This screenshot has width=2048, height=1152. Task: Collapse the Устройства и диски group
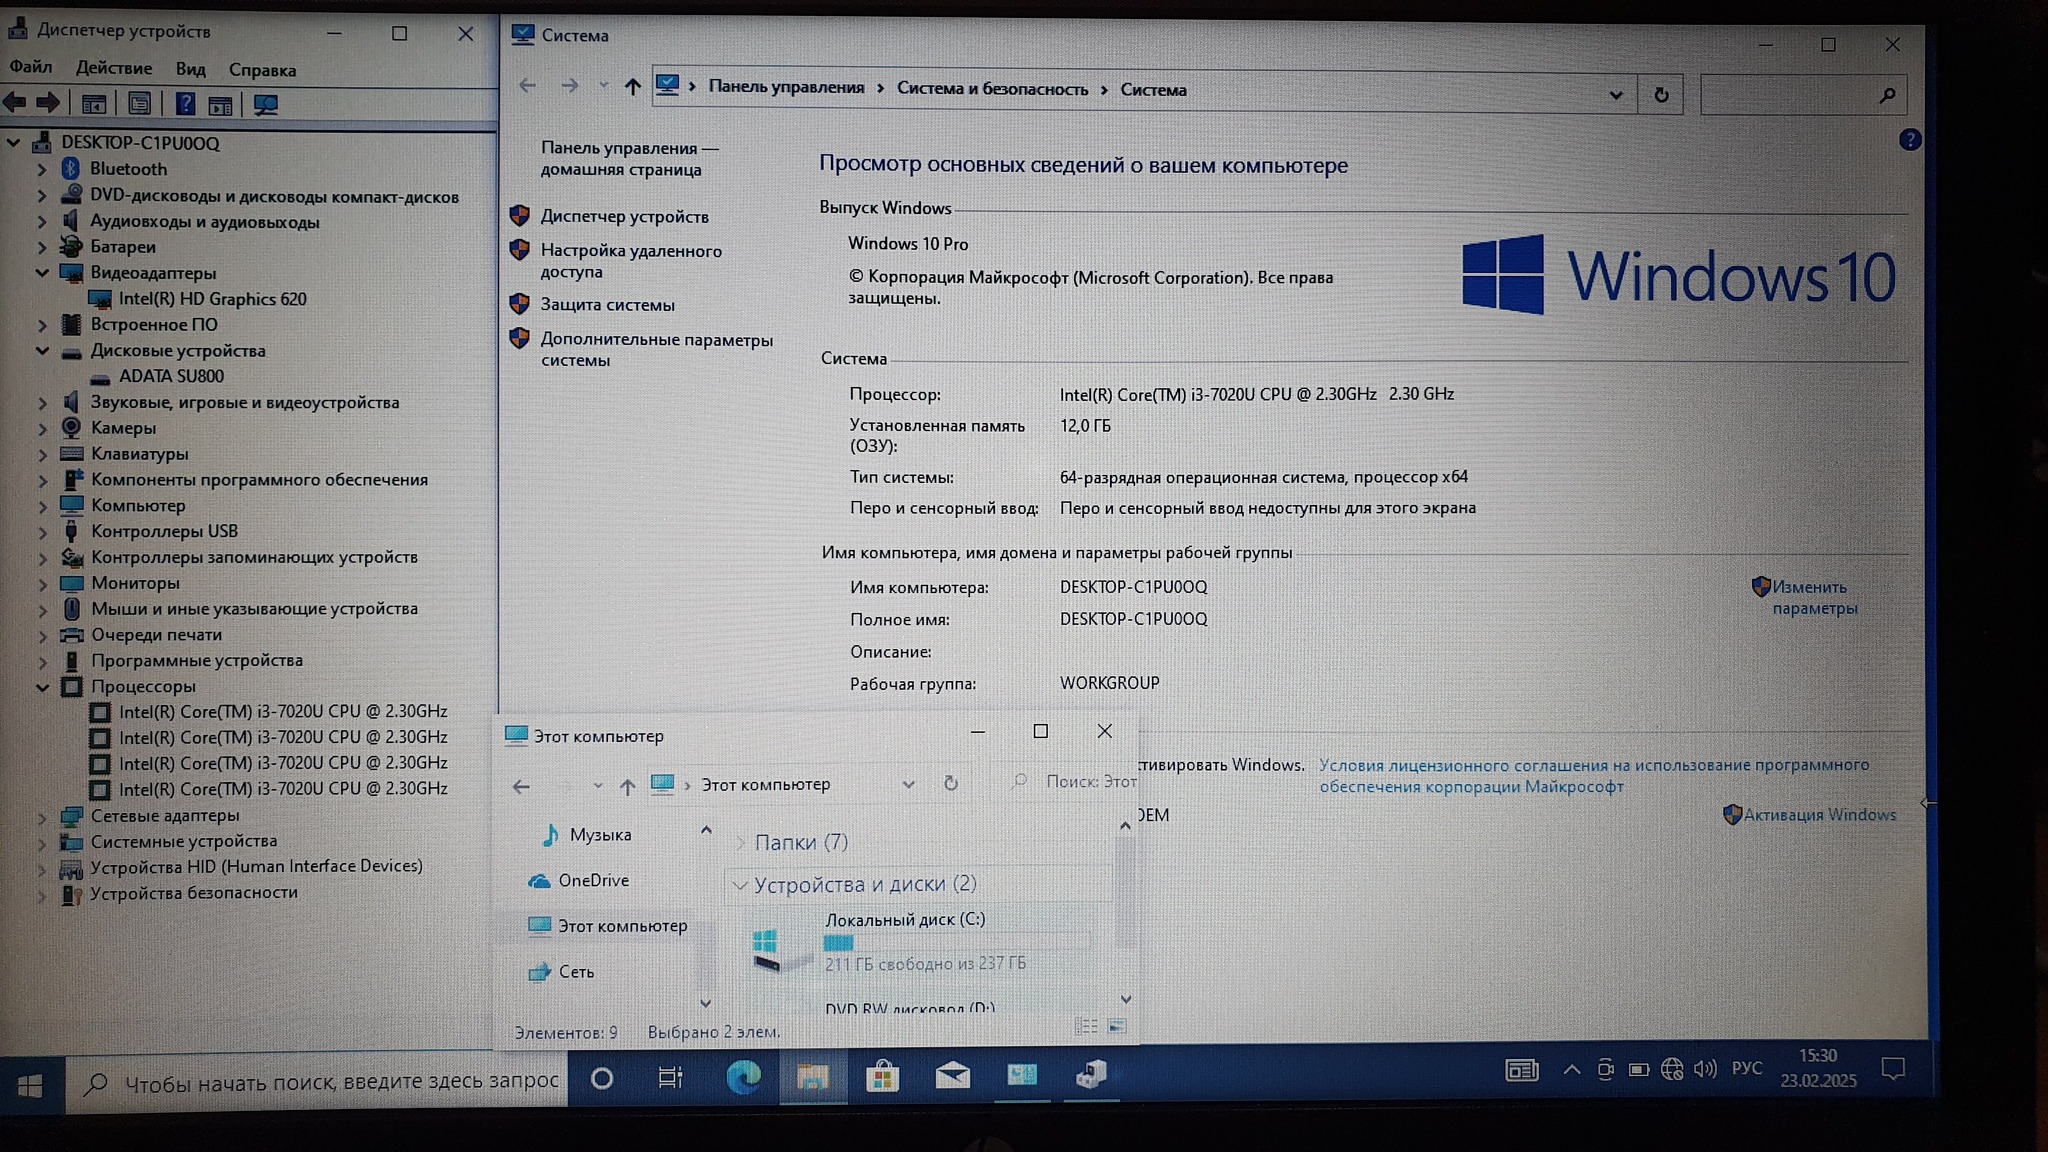pyautogui.click(x=740, y=885)
